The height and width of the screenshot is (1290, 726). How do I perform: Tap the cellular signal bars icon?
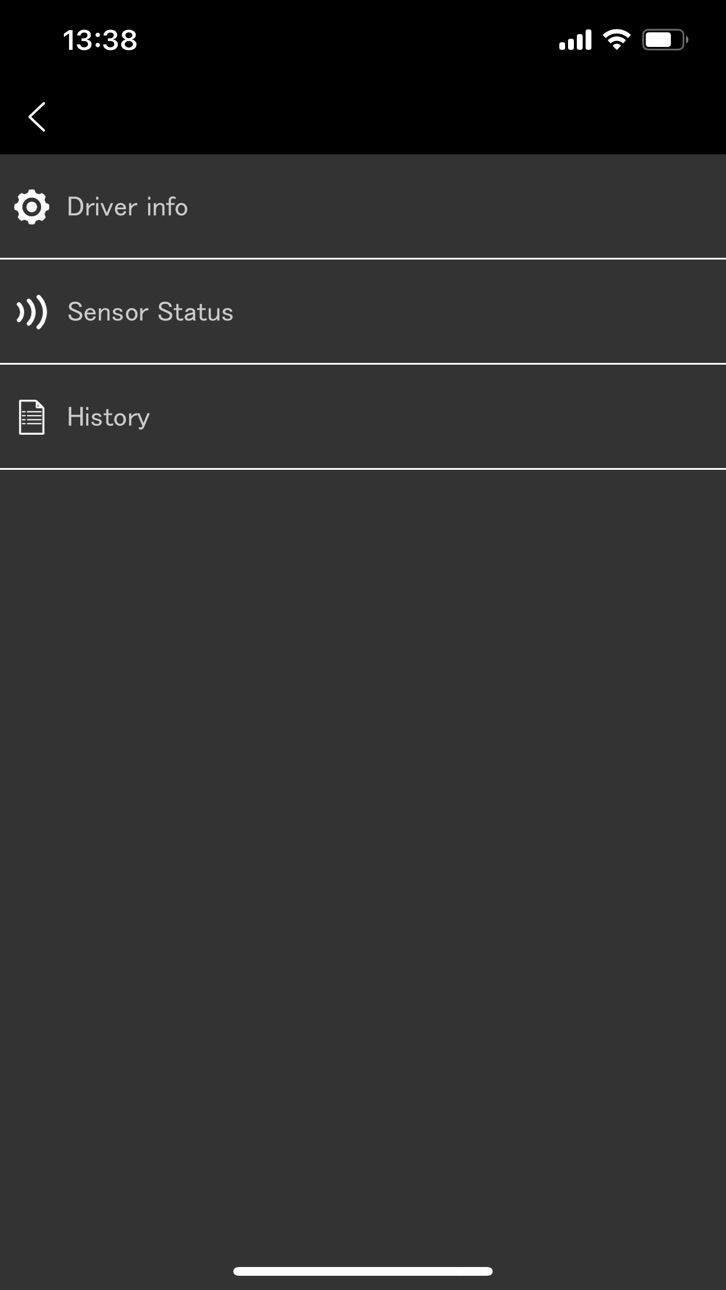[575, 41]
